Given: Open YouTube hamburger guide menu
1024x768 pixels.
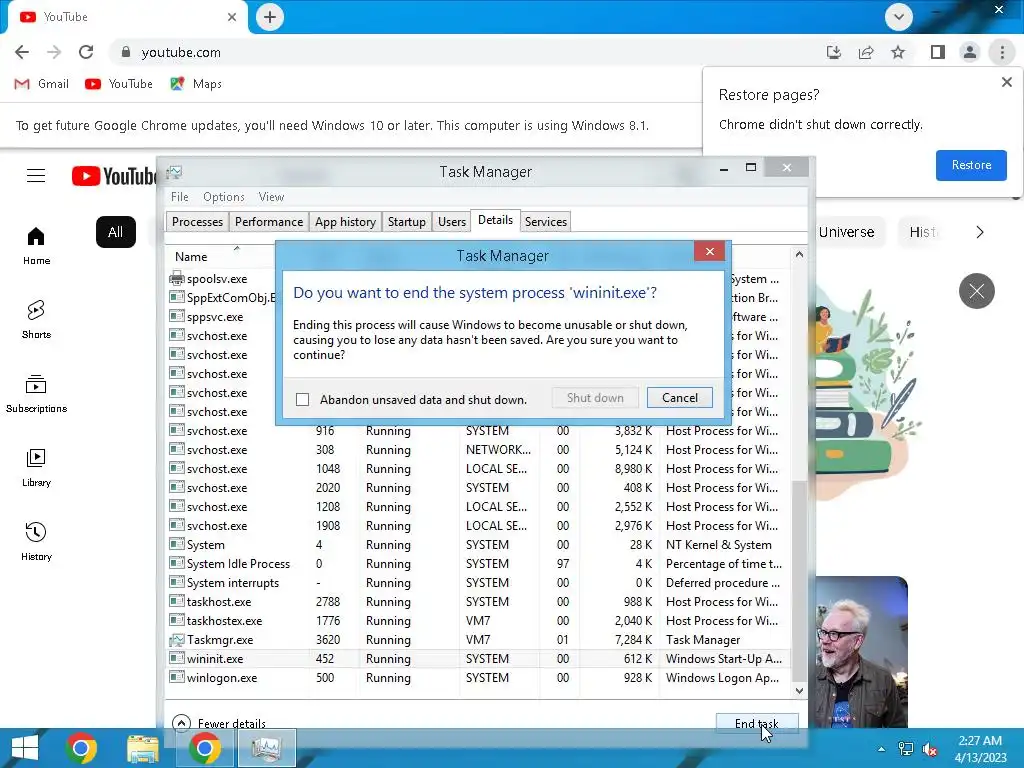Looking at the screenshot, I should [x=36, y=176].
